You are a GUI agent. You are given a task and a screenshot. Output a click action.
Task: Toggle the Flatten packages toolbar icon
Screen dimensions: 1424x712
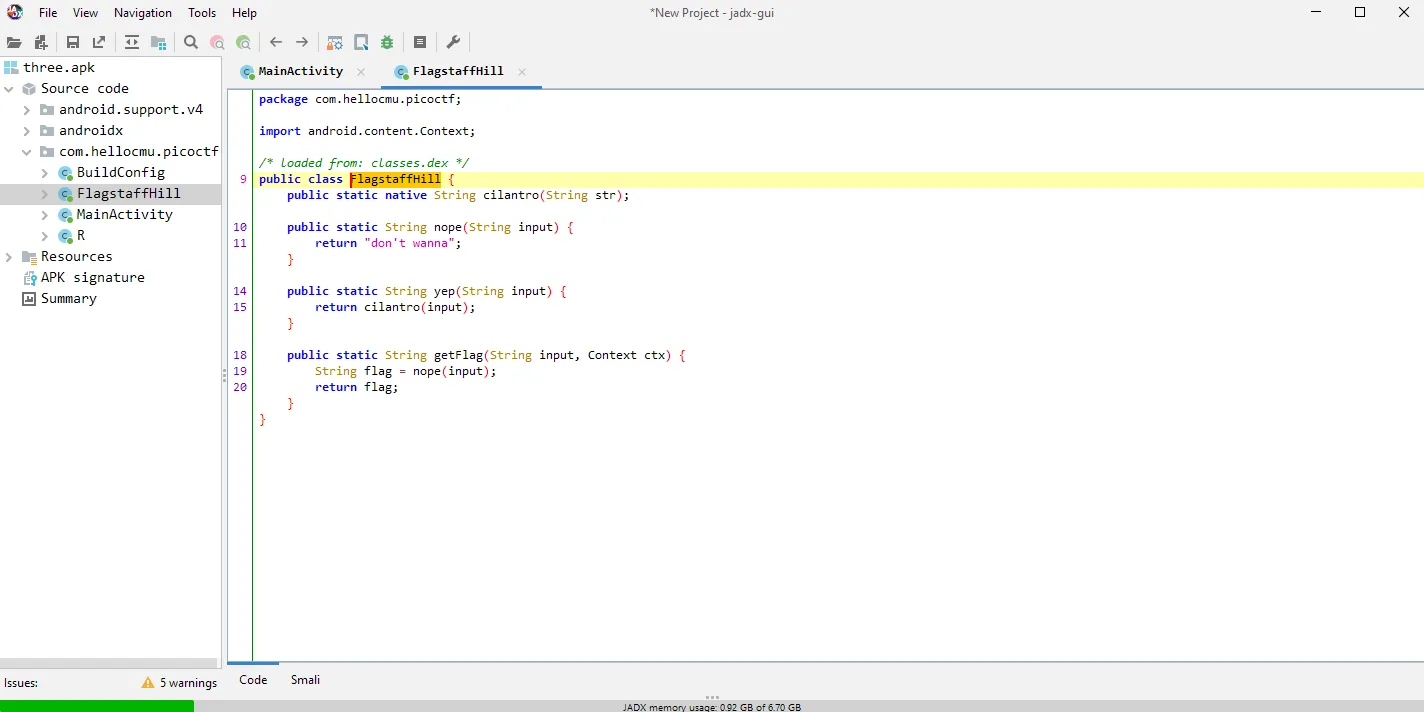[158, 42]
